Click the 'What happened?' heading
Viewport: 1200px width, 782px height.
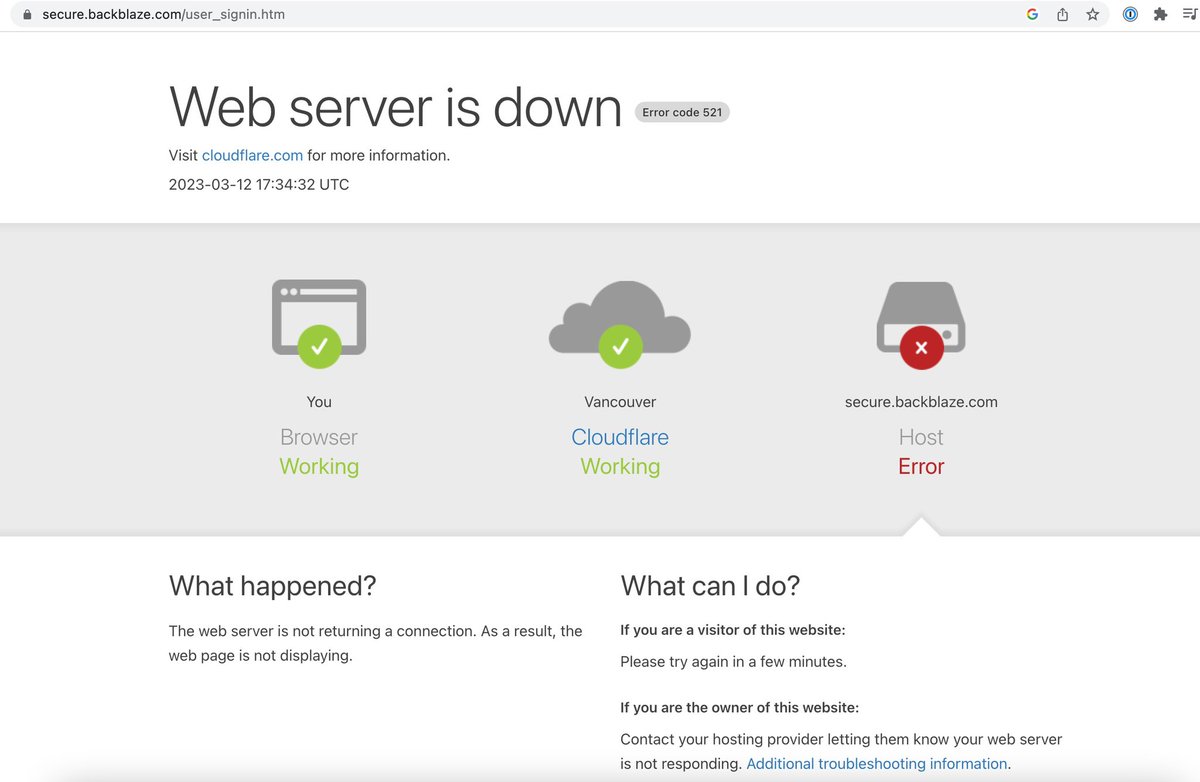pos(273,586)
